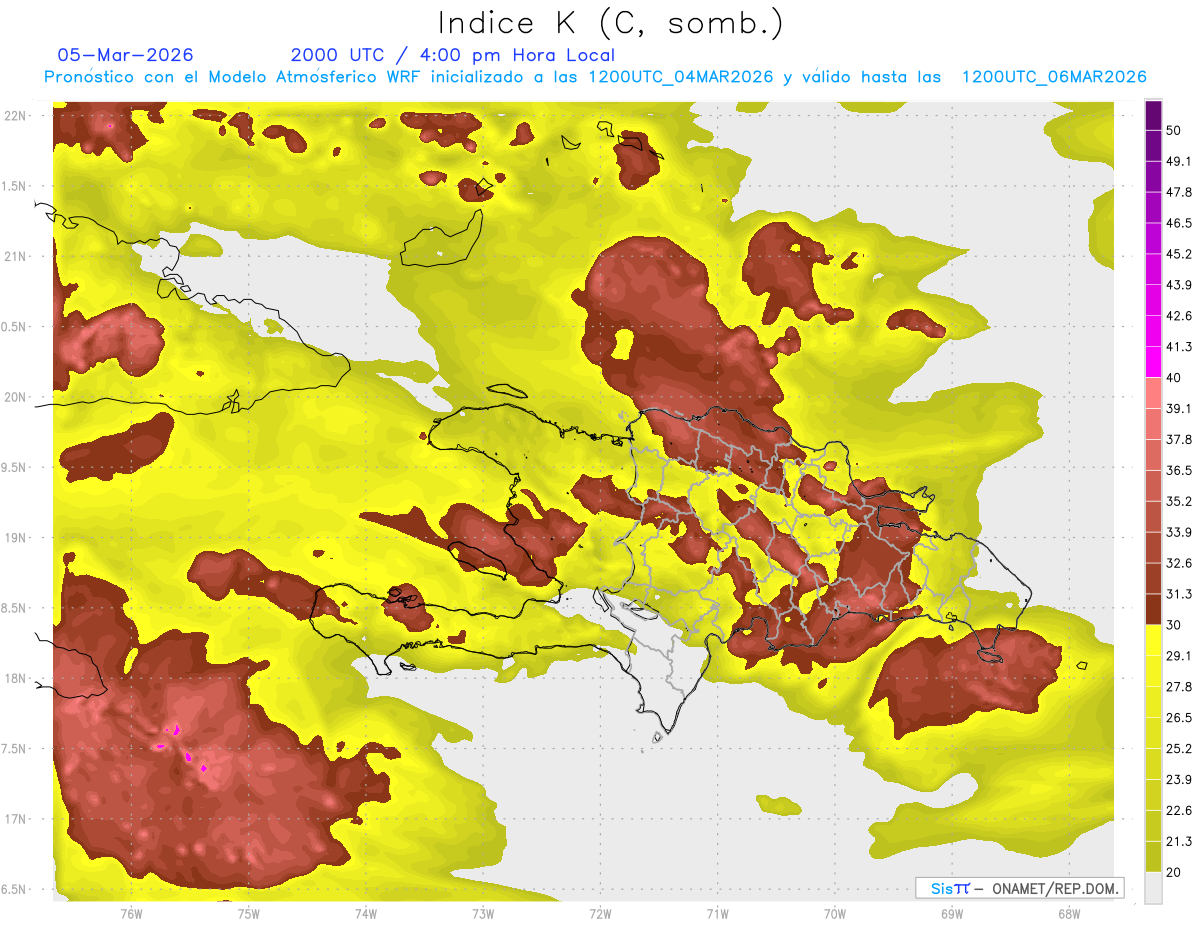Click the "74W" longitude axis label

[365, 913]
